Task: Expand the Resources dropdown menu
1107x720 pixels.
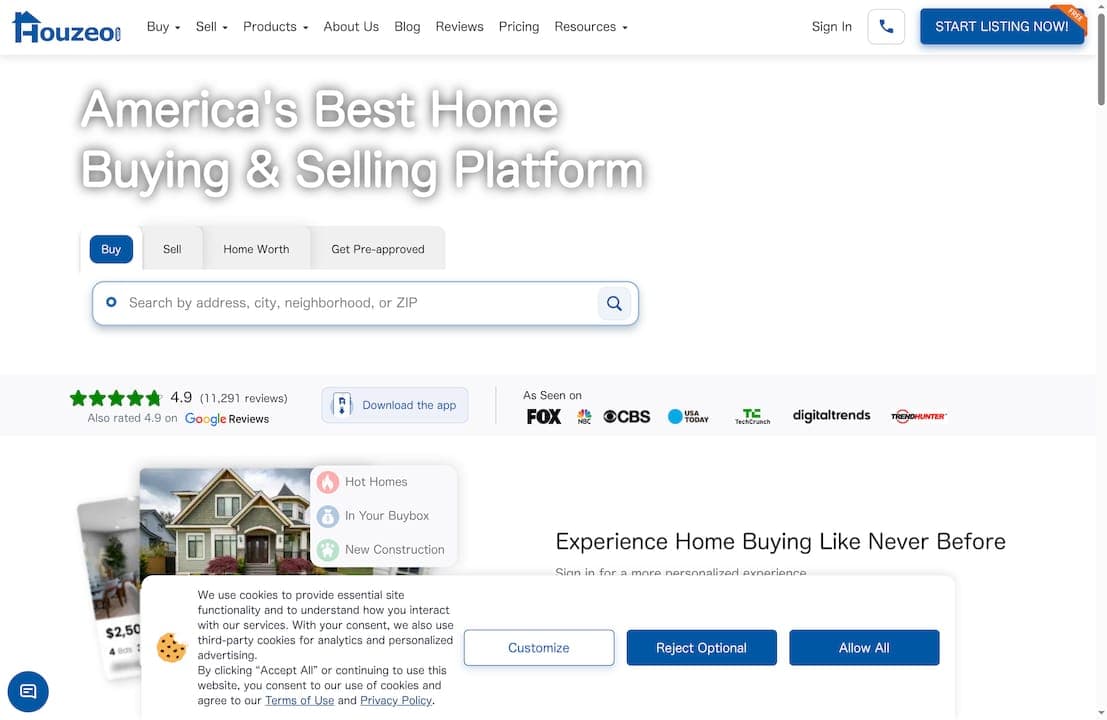Action: click(x=590, y=27)
